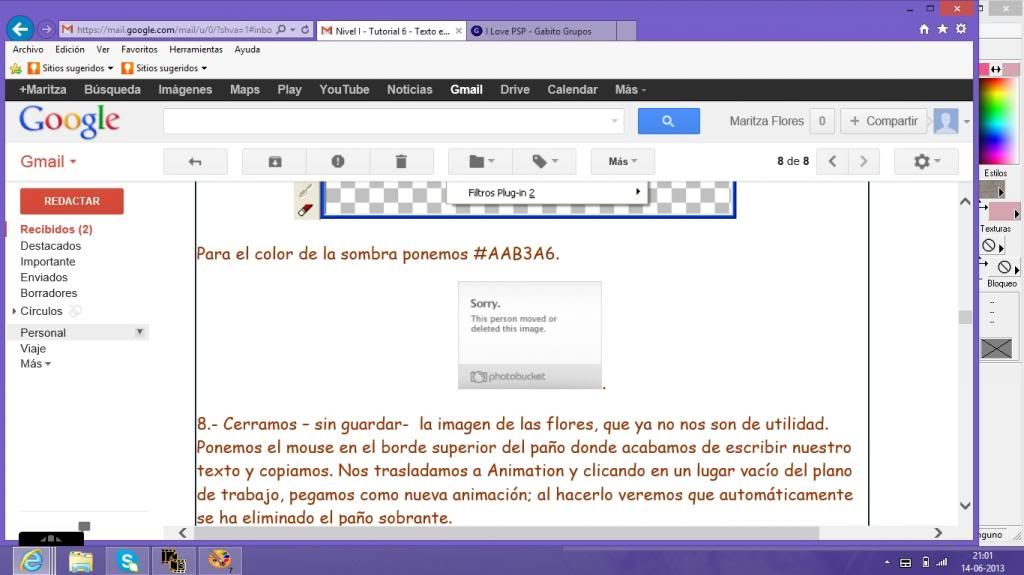The width and height of the screenshot is (1024, 575).
Task: Pick a color from the rainbow palette
Action: pos(997,120)
